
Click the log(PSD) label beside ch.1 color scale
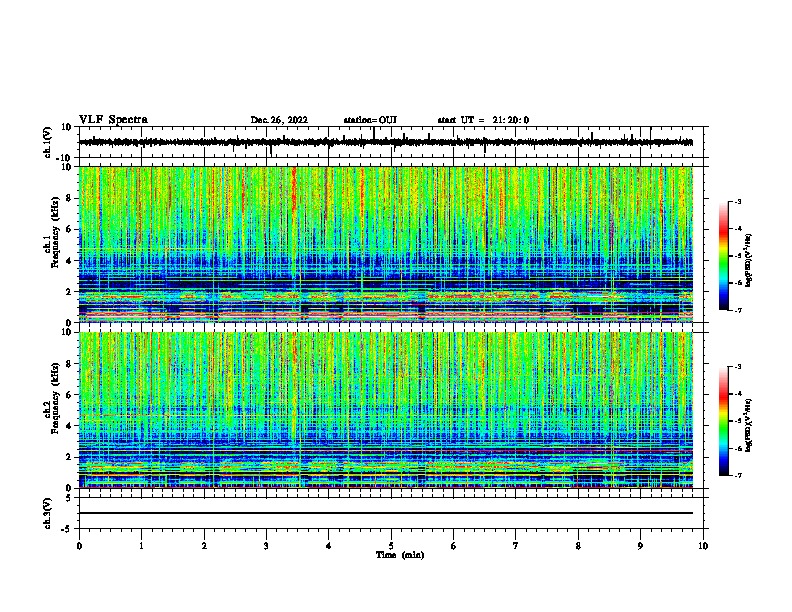pos(749,260)
